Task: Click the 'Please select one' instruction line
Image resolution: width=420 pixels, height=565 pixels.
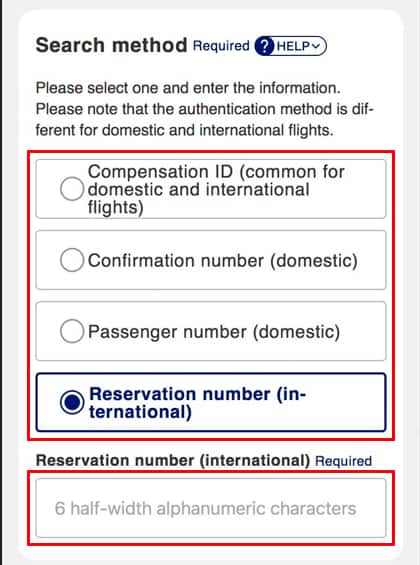Action: pyautogui.click(x=188, y=88)
